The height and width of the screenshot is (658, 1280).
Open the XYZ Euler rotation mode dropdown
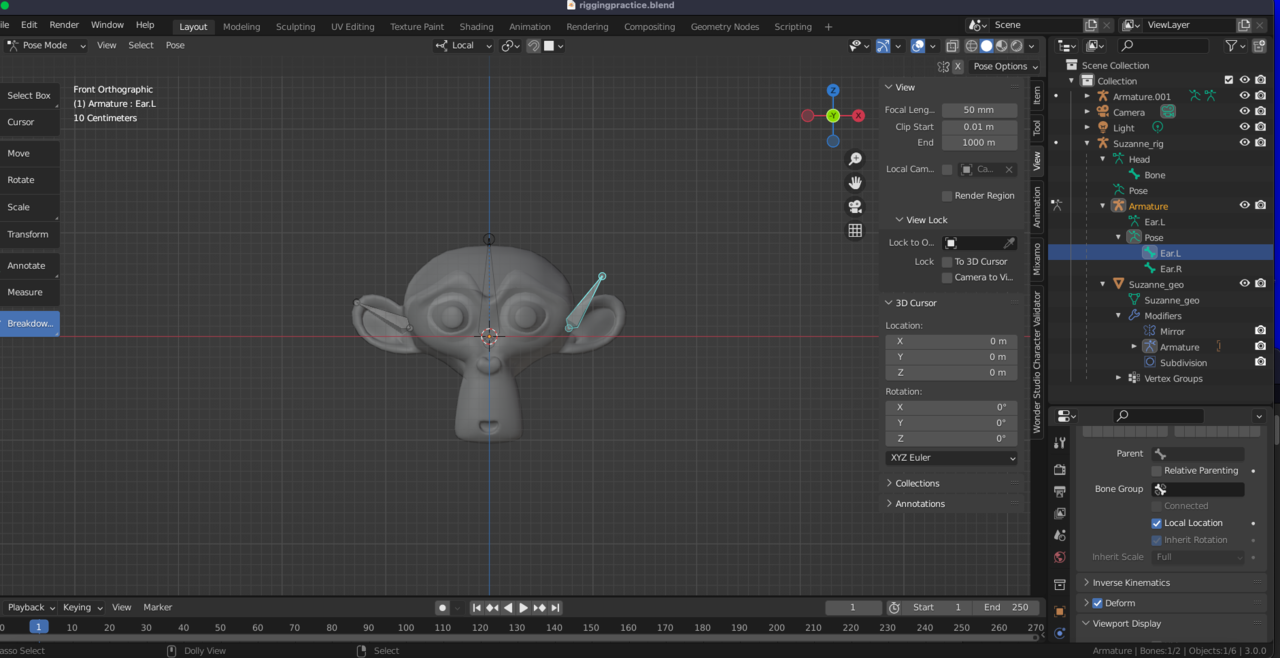[x=951, y=458]
